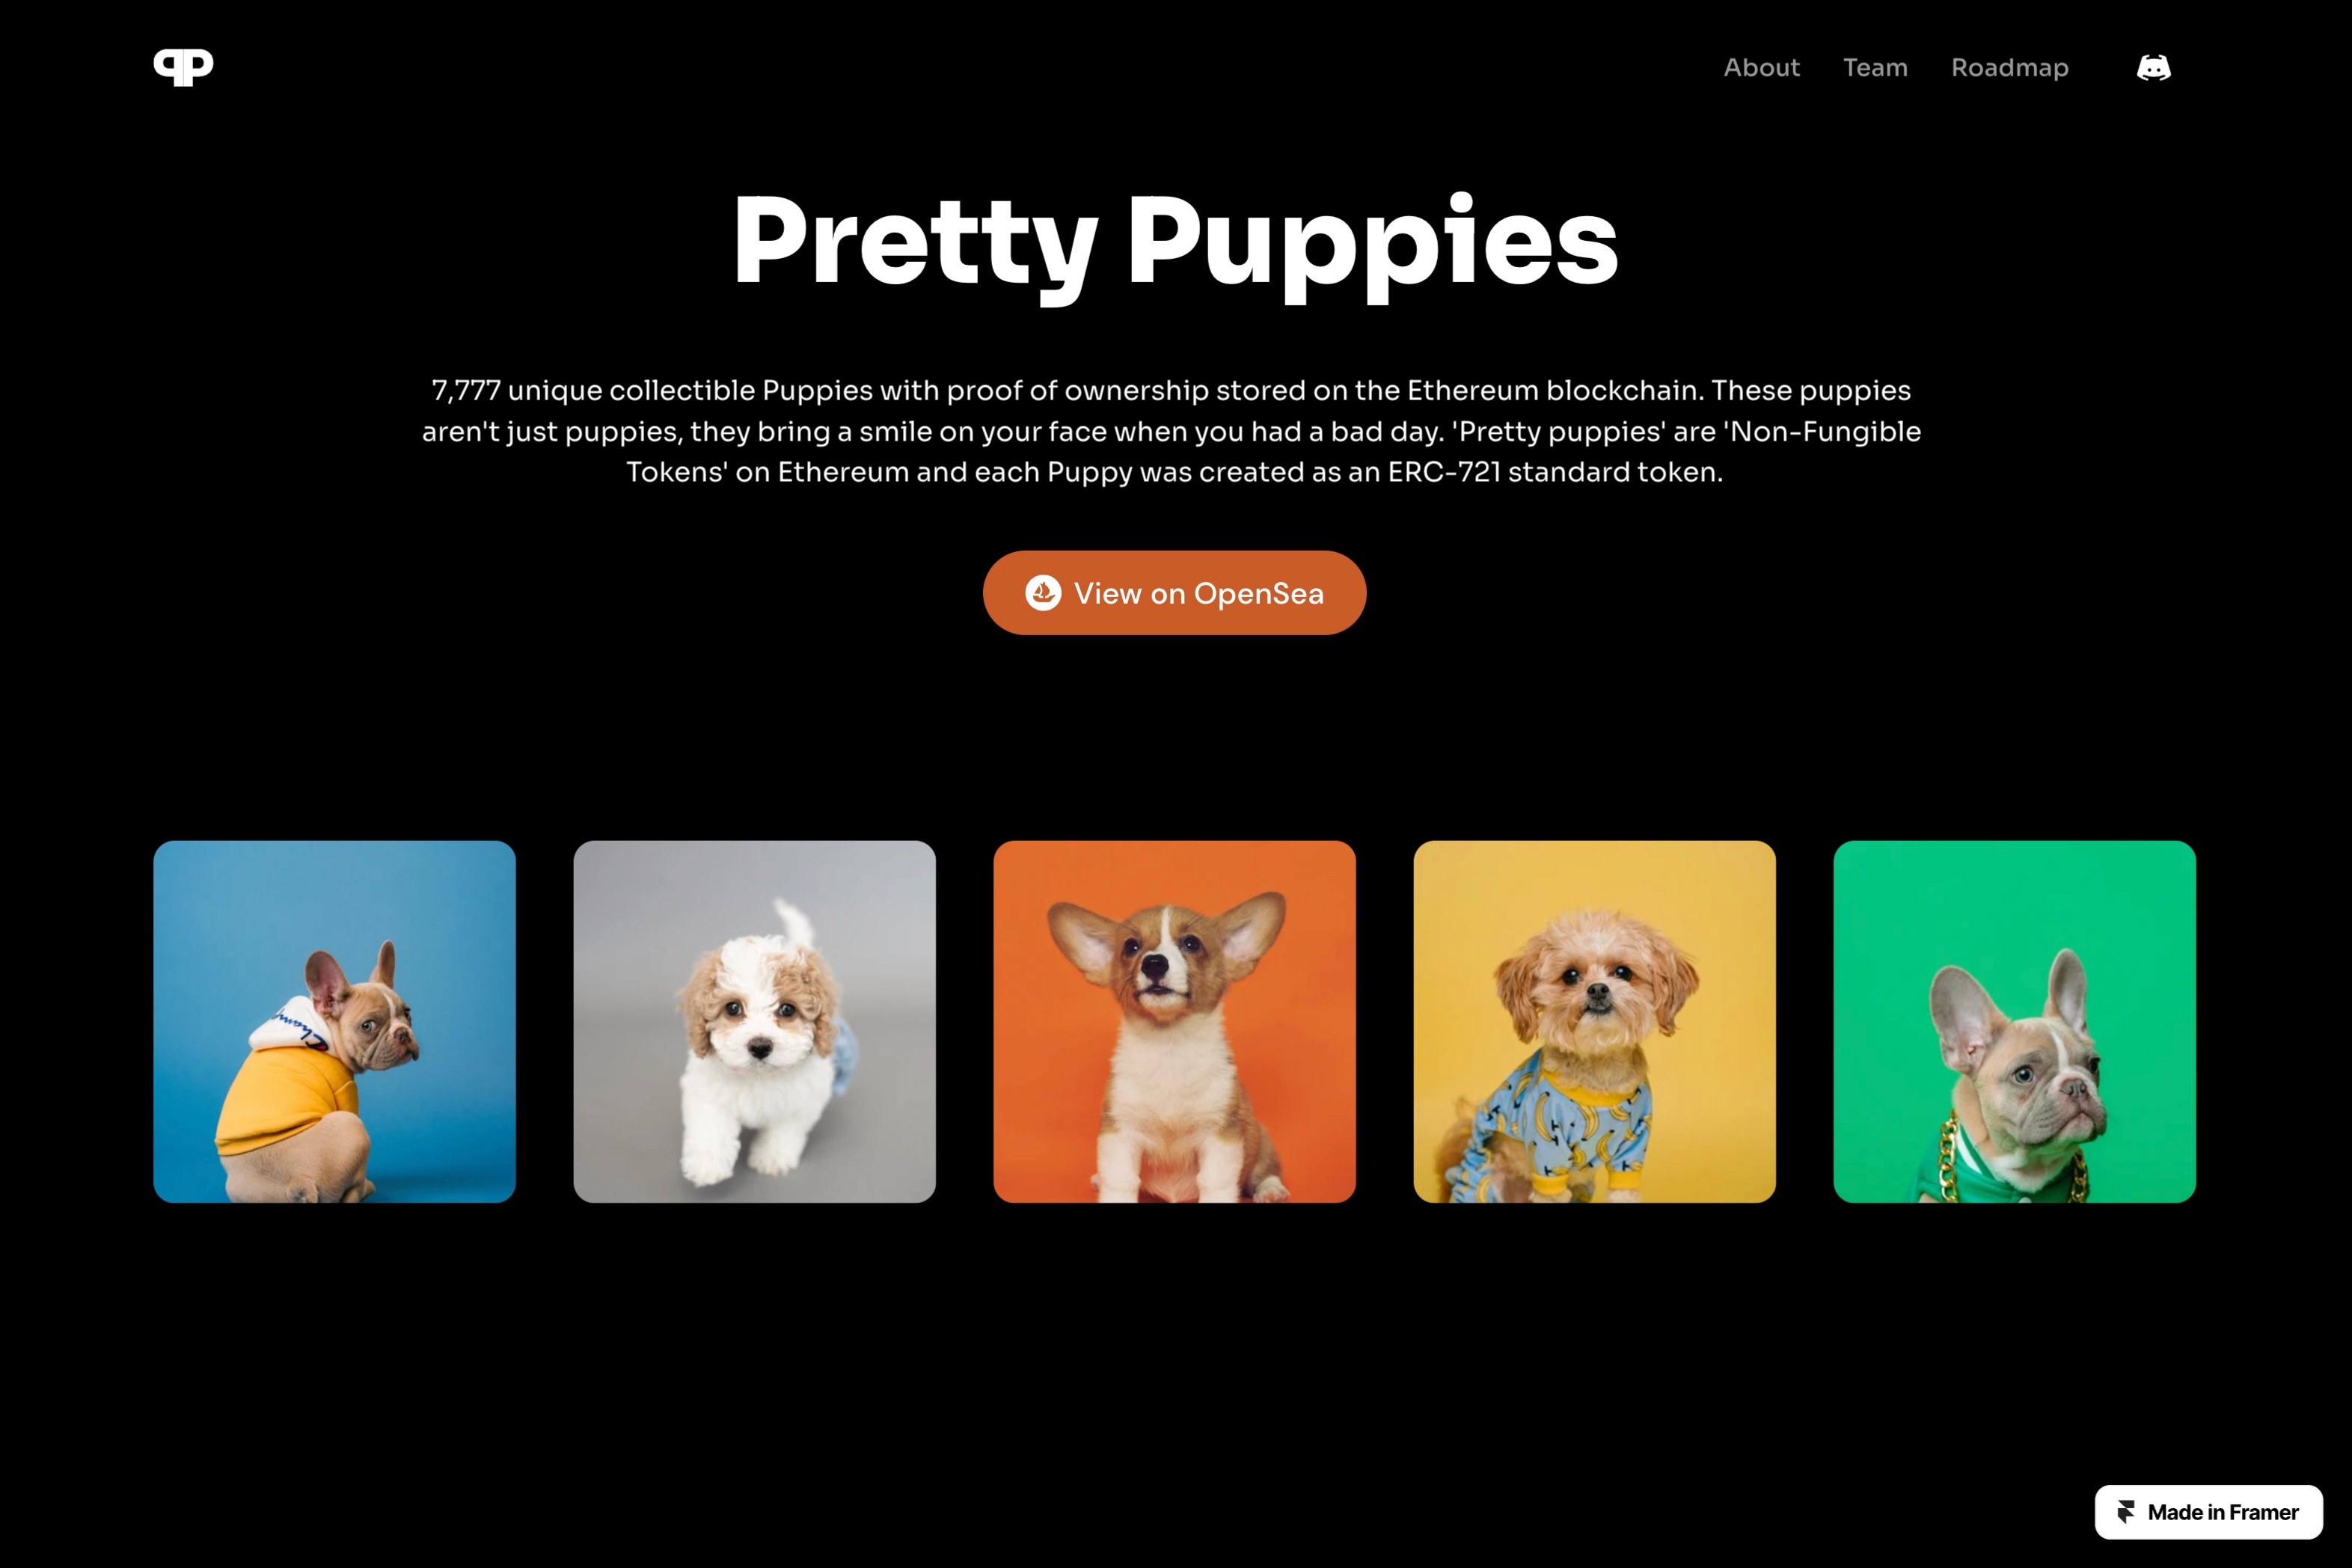Select the corgi puppy on orange photo
Viewport: 2352px width, 1568px height.
1174,1021
